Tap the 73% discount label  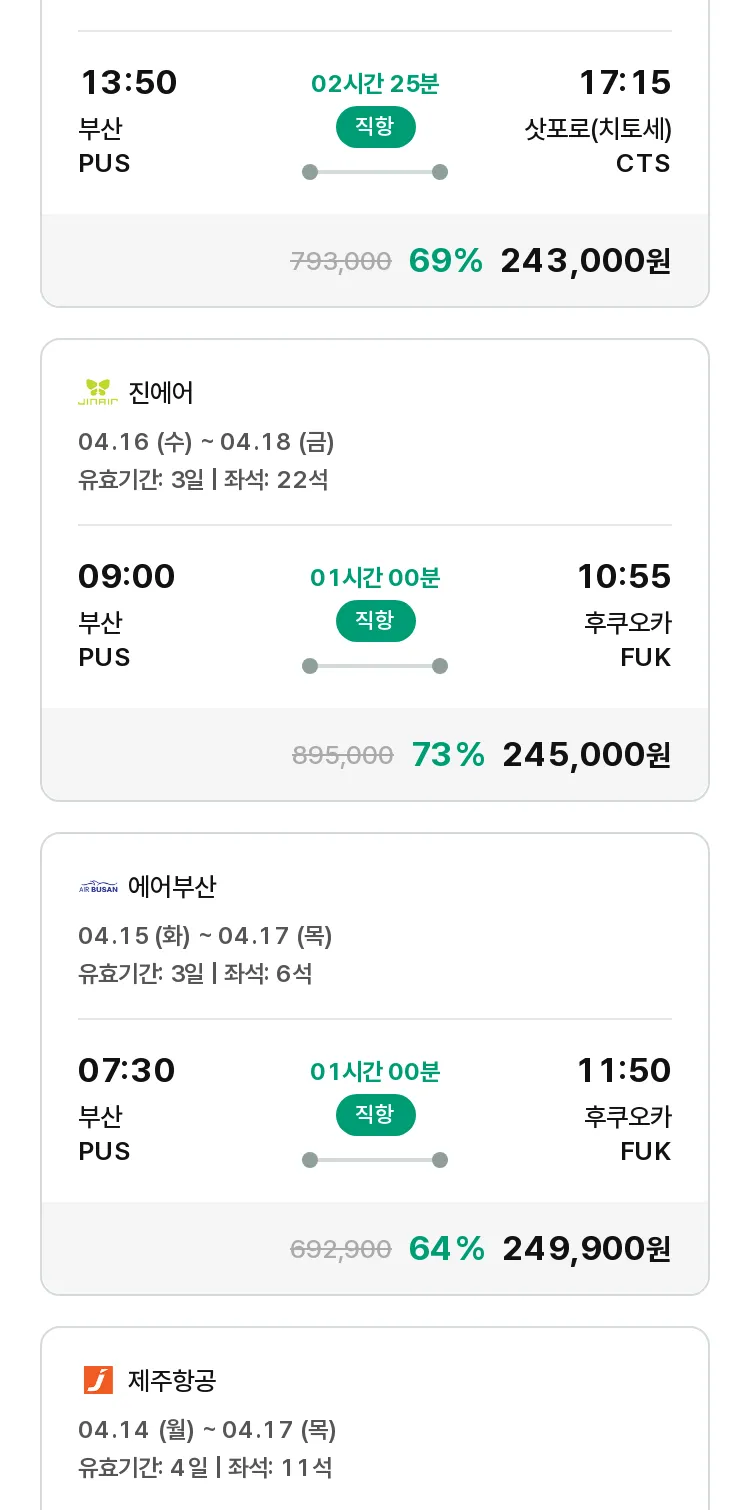tap(448, 755)
